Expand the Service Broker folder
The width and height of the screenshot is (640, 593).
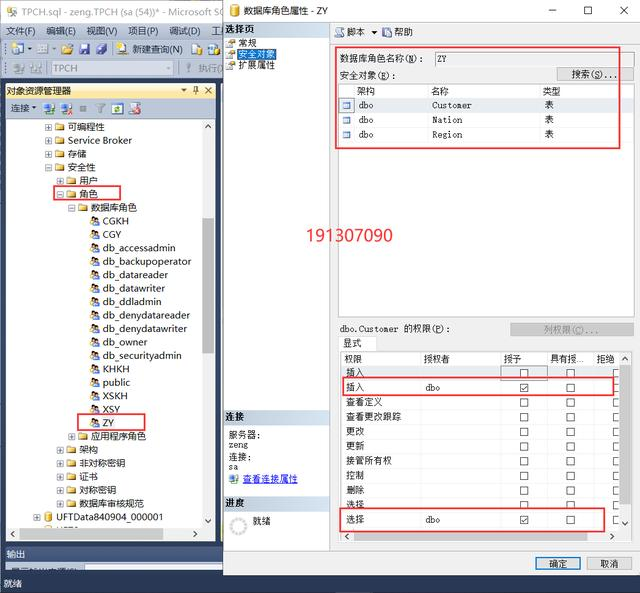click(x=48, y=141)
